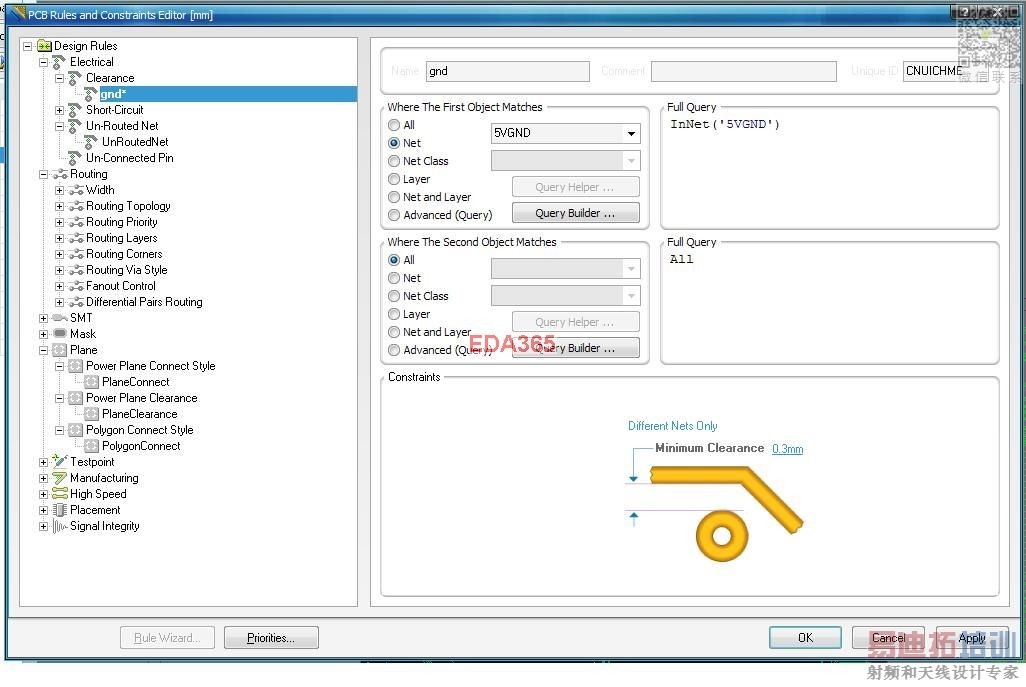Image resolution: width=1026 pixels, height=687 pixels.
Task: Click the Routing category icon
Action: tap(60, 174)
